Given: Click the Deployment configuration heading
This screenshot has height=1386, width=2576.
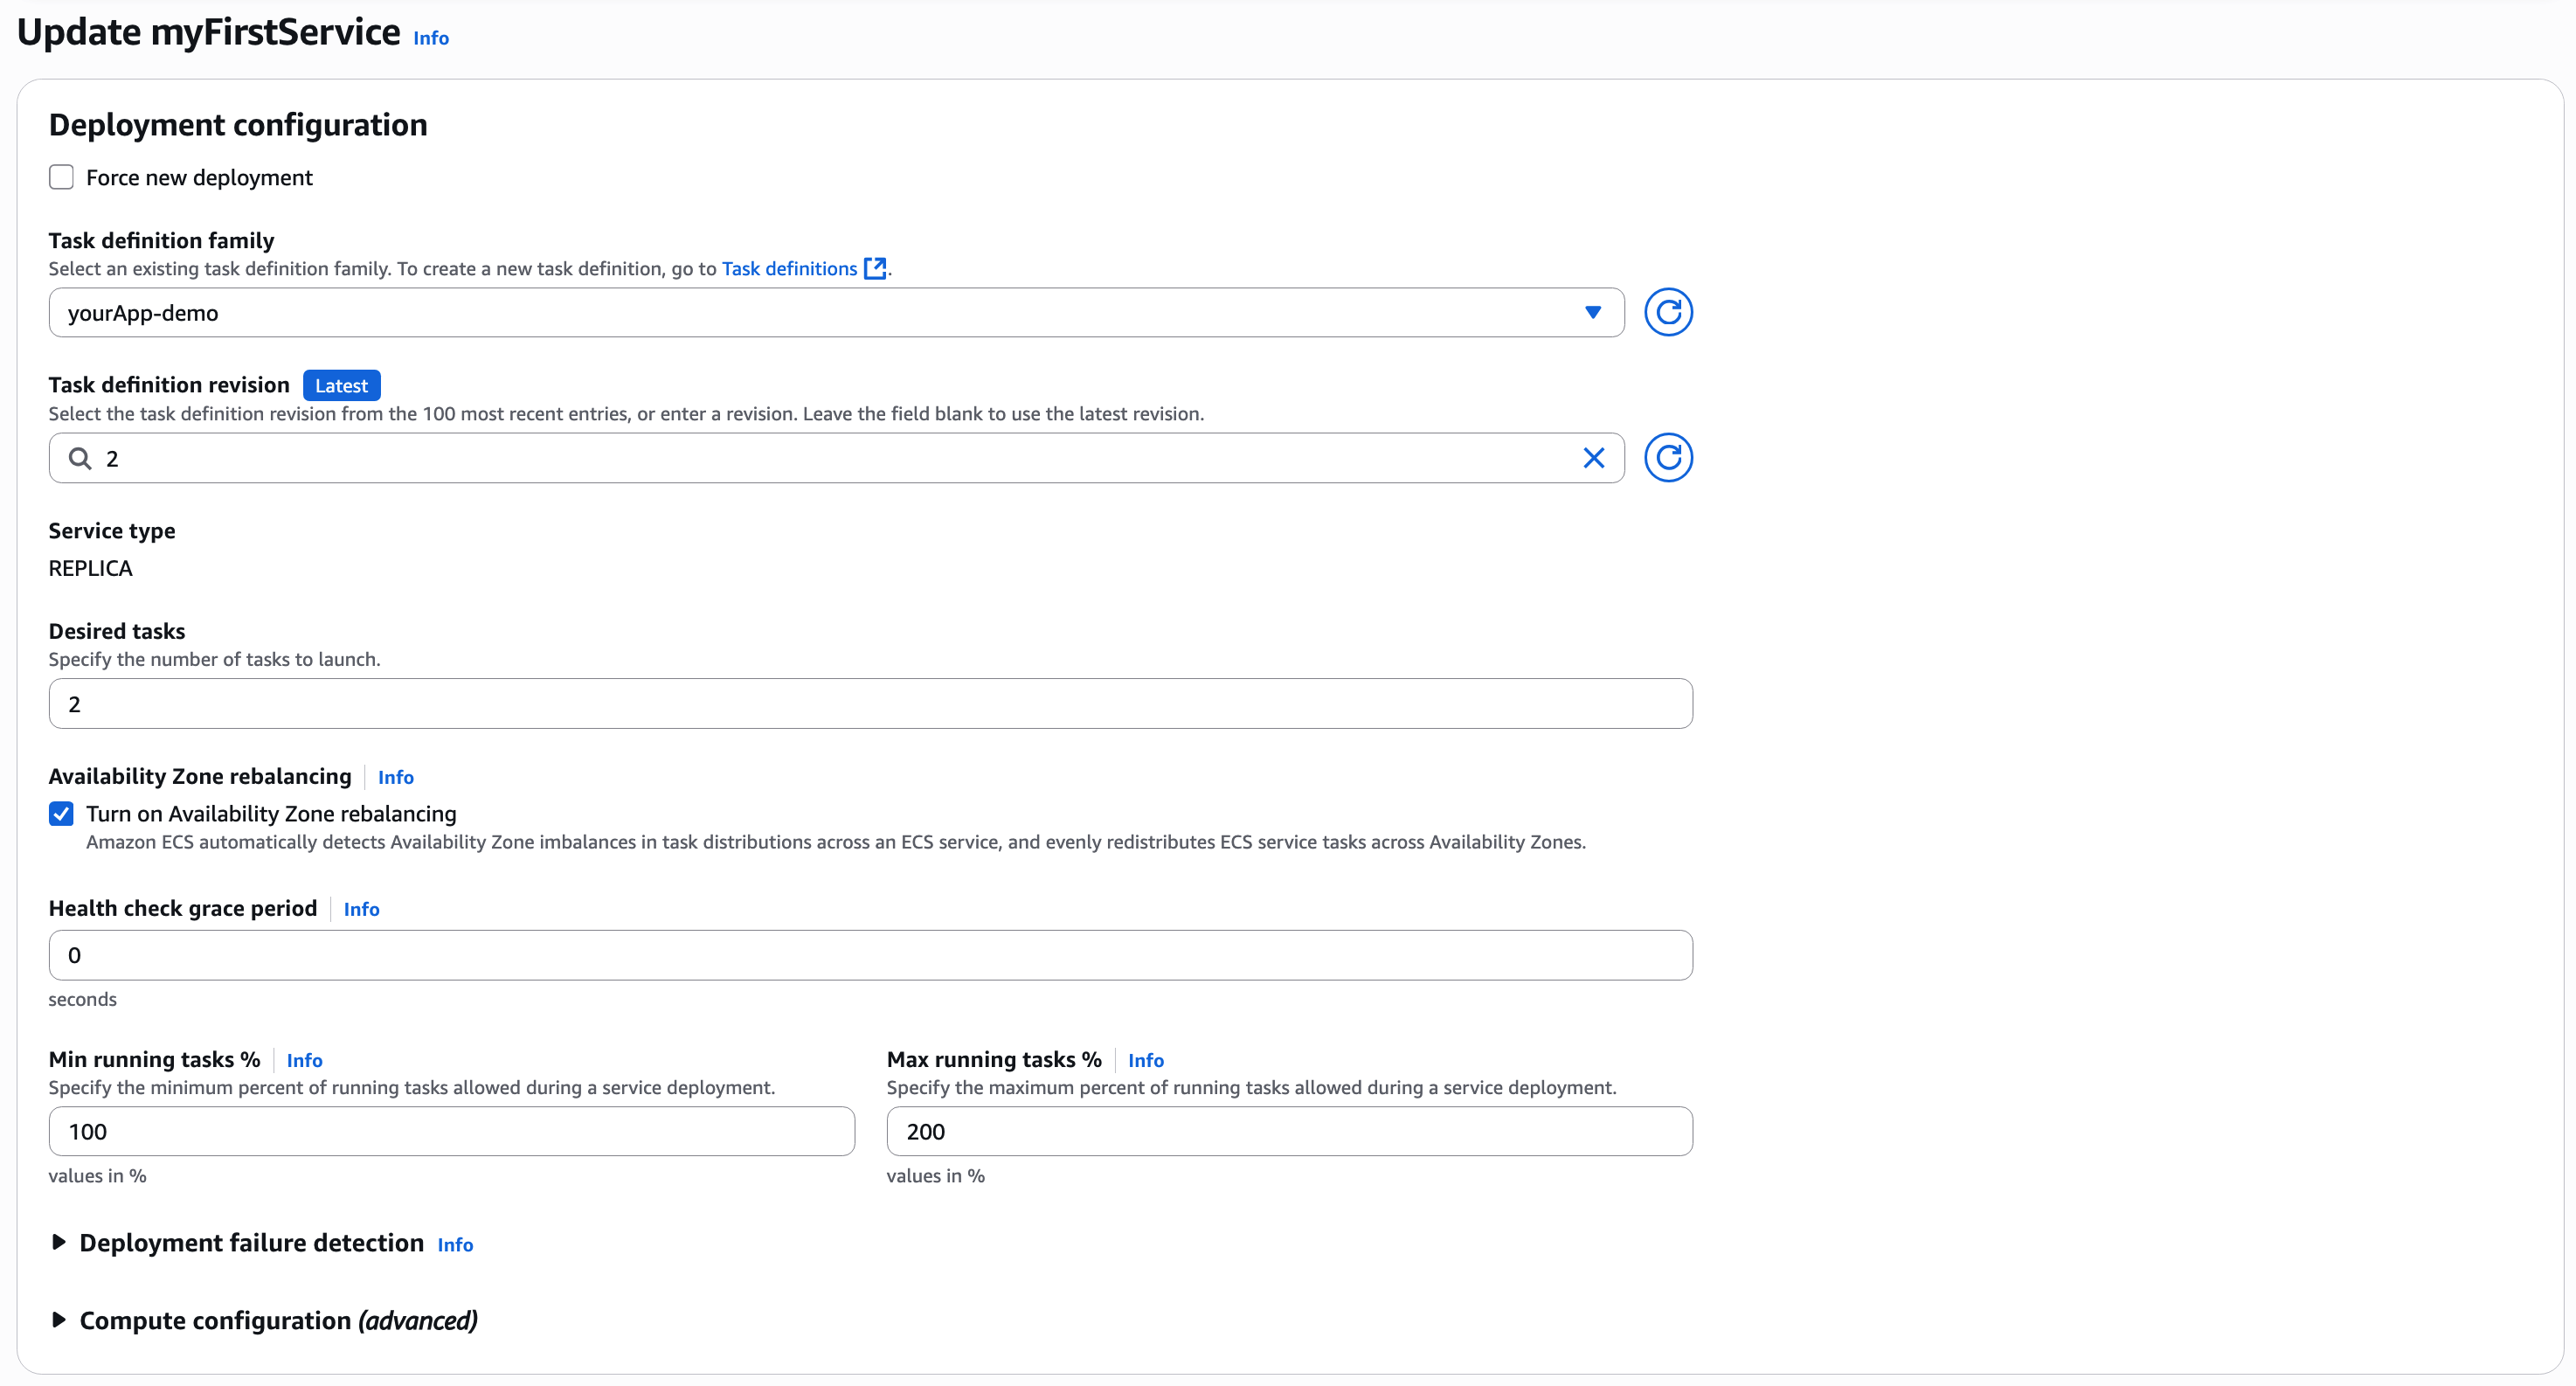Looking at the screenshot, I should [238, 125].
